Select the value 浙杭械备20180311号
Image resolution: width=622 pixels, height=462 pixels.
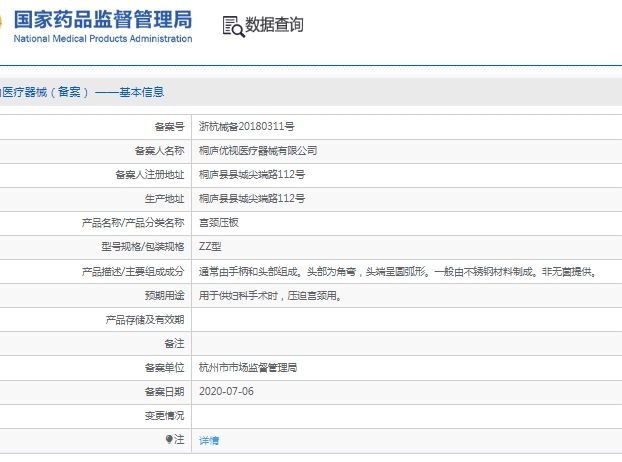point(246,127)
